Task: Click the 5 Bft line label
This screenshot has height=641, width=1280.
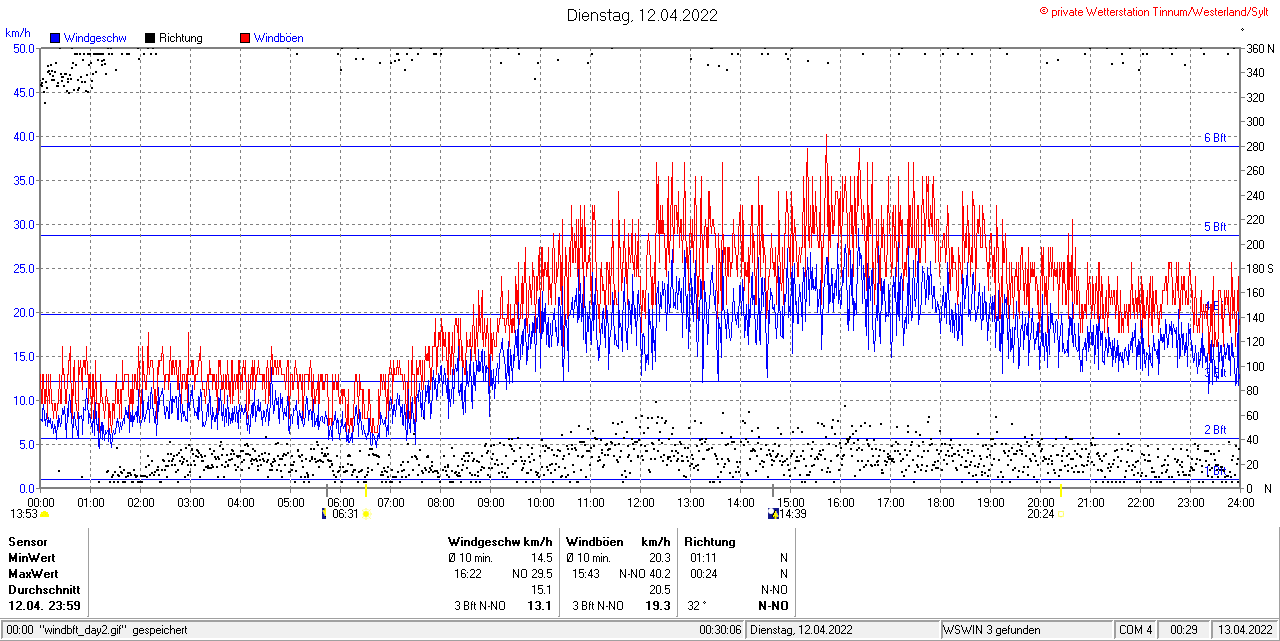Action: pos(1215,227)
